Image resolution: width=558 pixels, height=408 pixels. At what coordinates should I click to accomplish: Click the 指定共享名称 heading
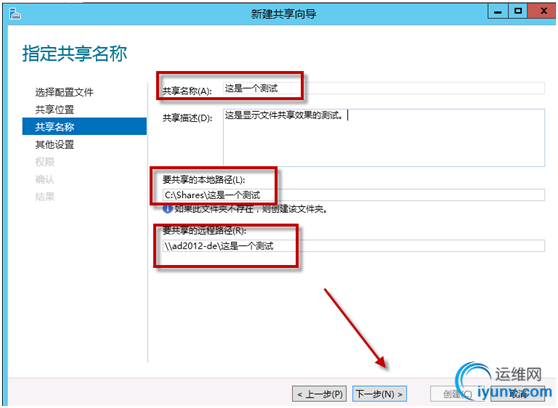(74, 54)
